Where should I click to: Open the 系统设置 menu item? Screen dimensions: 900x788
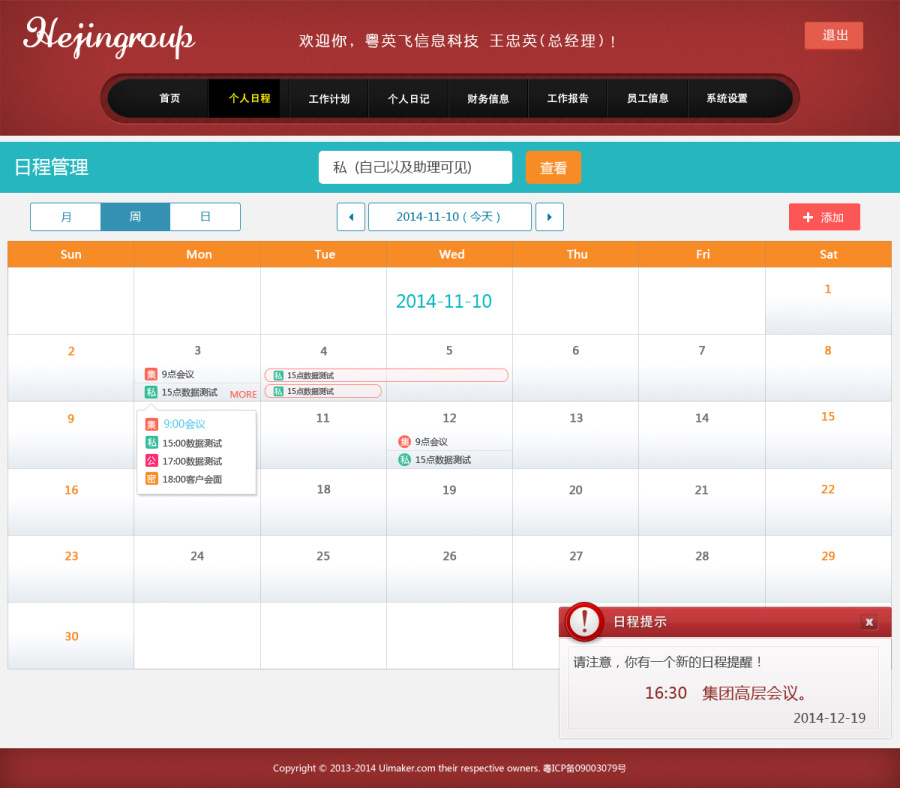pyautogui.click(x=727, y=99)
